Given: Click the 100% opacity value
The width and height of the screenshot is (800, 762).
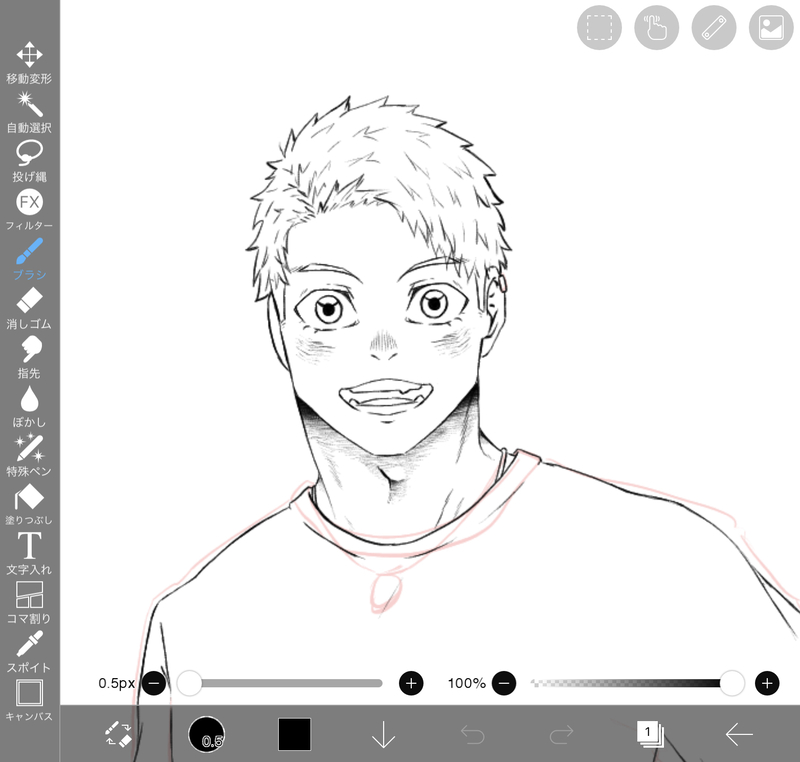Looking at the screenshot, I should 466,683.
